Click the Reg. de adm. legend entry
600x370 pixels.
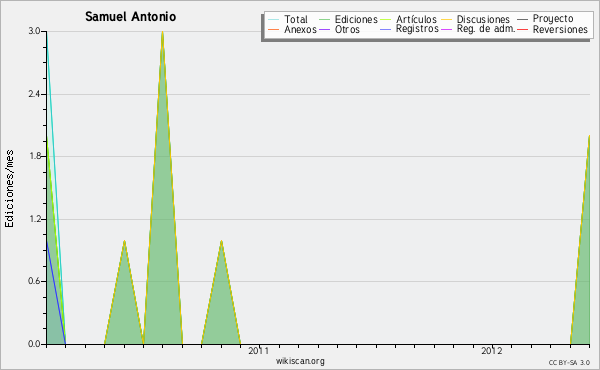pyautogui.click(x=478, y=29)
